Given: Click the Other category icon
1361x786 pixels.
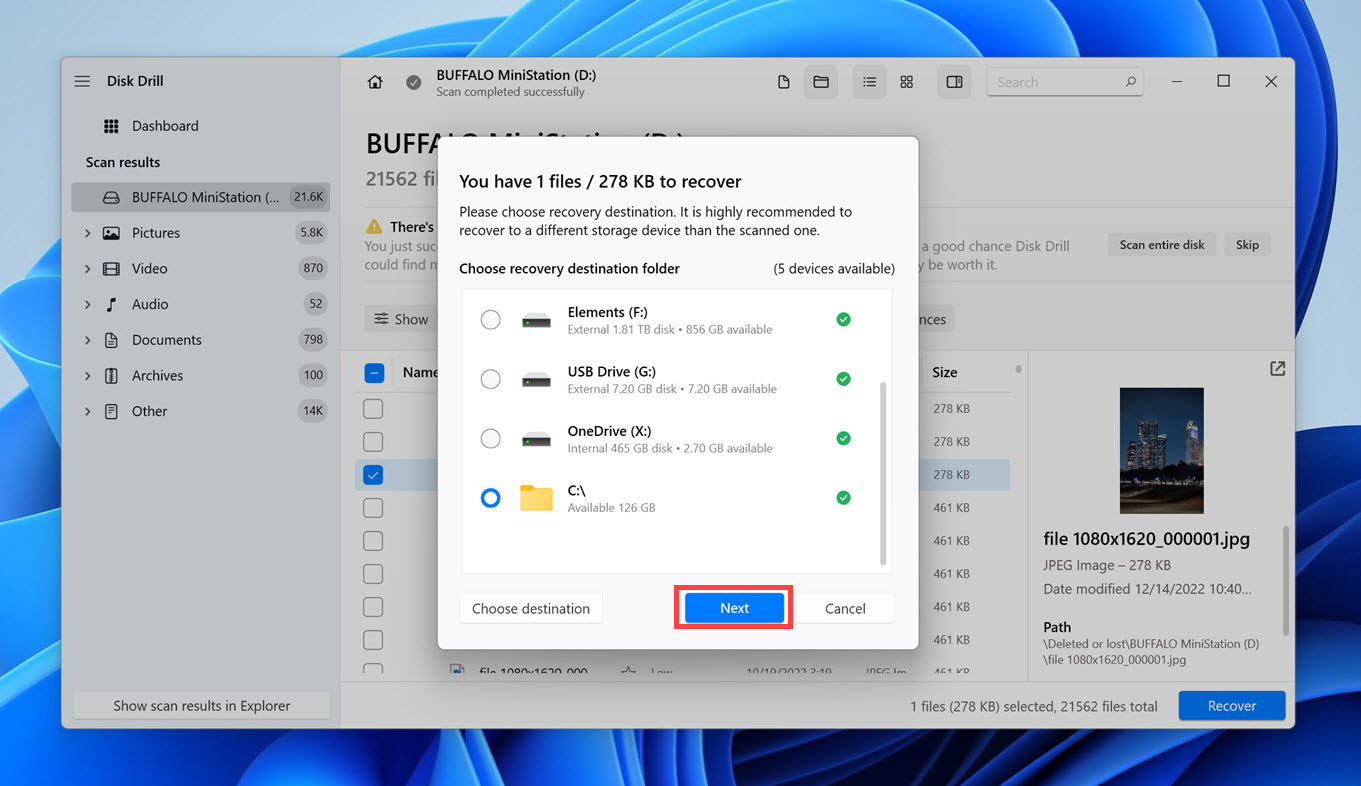Looking at the screenshot, I should click(112, 411).
